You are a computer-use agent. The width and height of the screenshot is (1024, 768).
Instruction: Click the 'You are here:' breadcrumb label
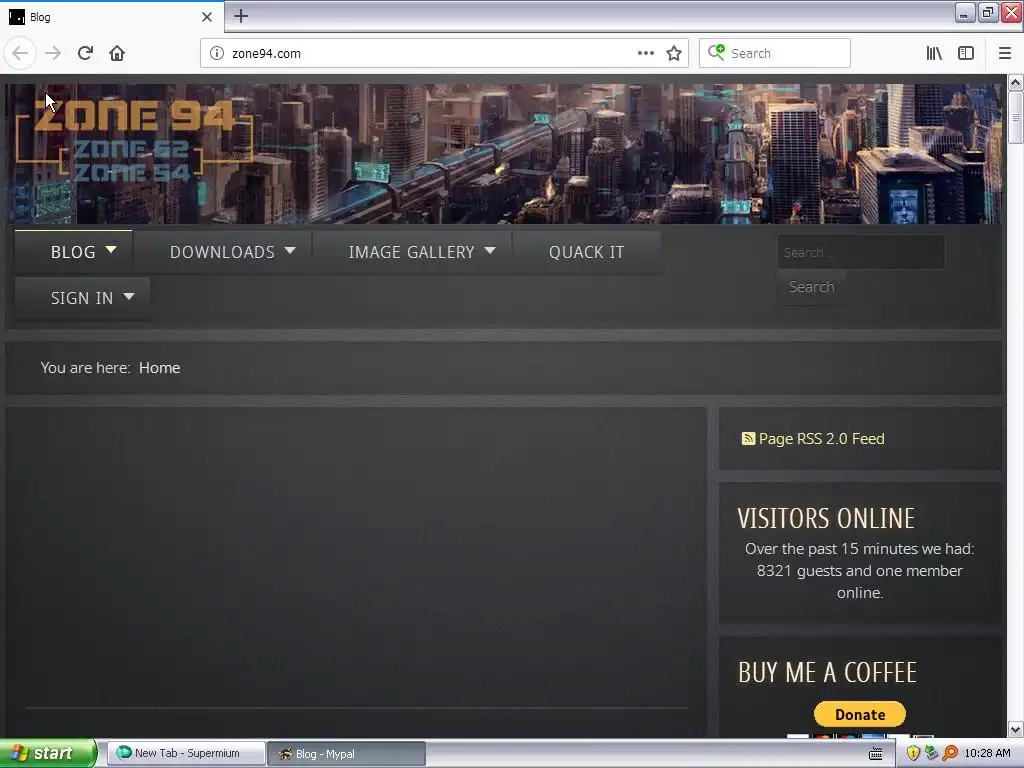(x=86, y=368)
